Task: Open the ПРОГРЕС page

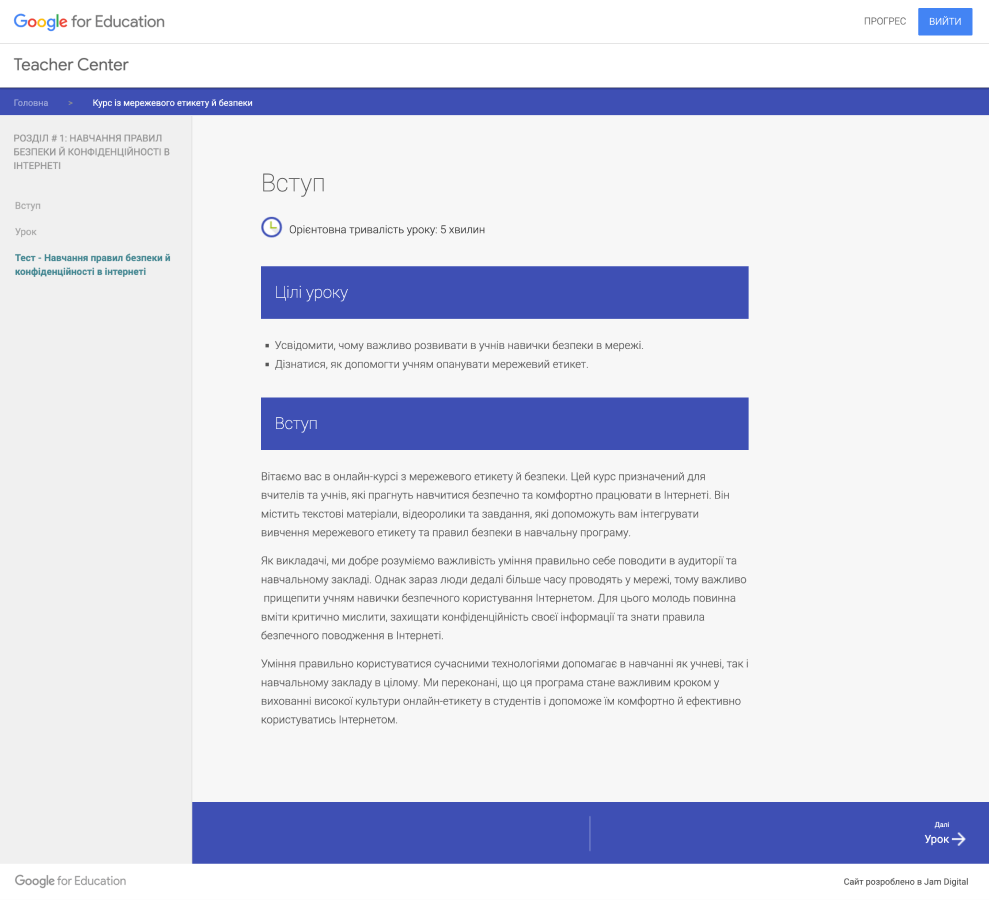Action: tap(885, 22)
